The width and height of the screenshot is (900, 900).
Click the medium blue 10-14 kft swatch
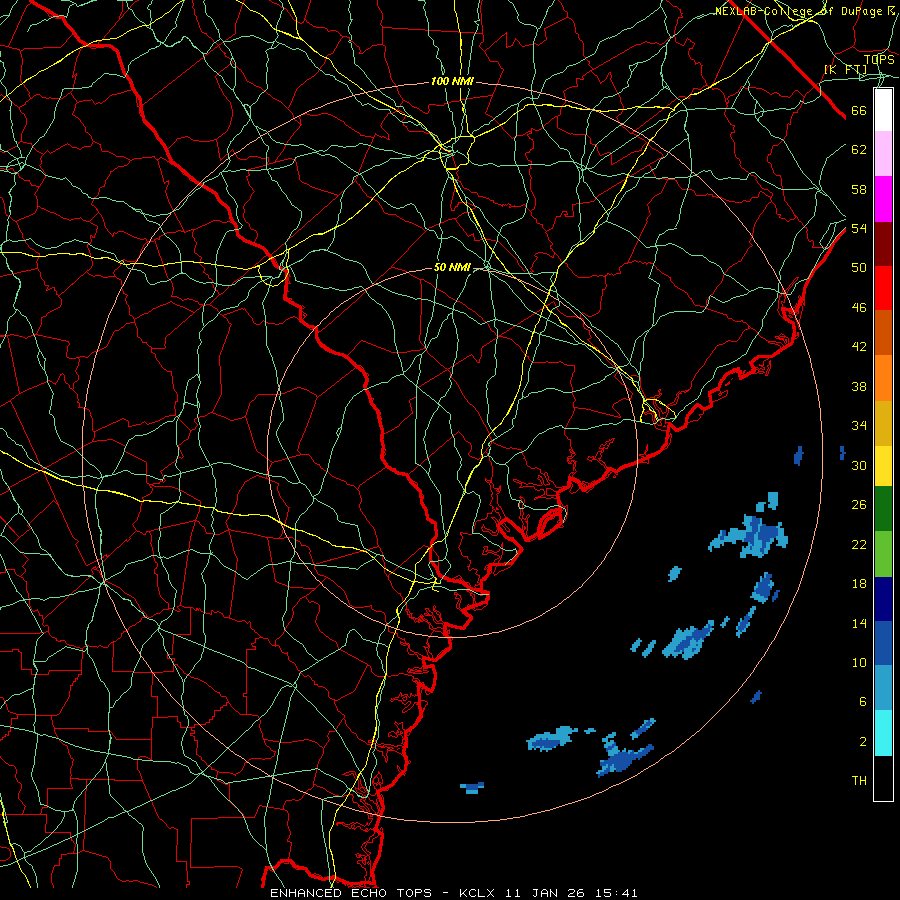pyautogui.click(x=883, y=643)
